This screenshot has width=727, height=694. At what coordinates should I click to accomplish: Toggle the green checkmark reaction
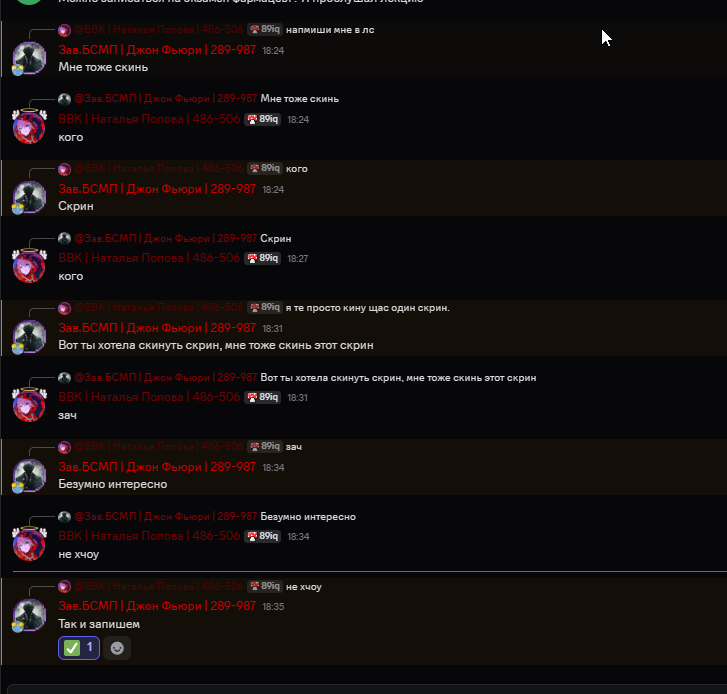pyautogui.click(x=79, y=648)
